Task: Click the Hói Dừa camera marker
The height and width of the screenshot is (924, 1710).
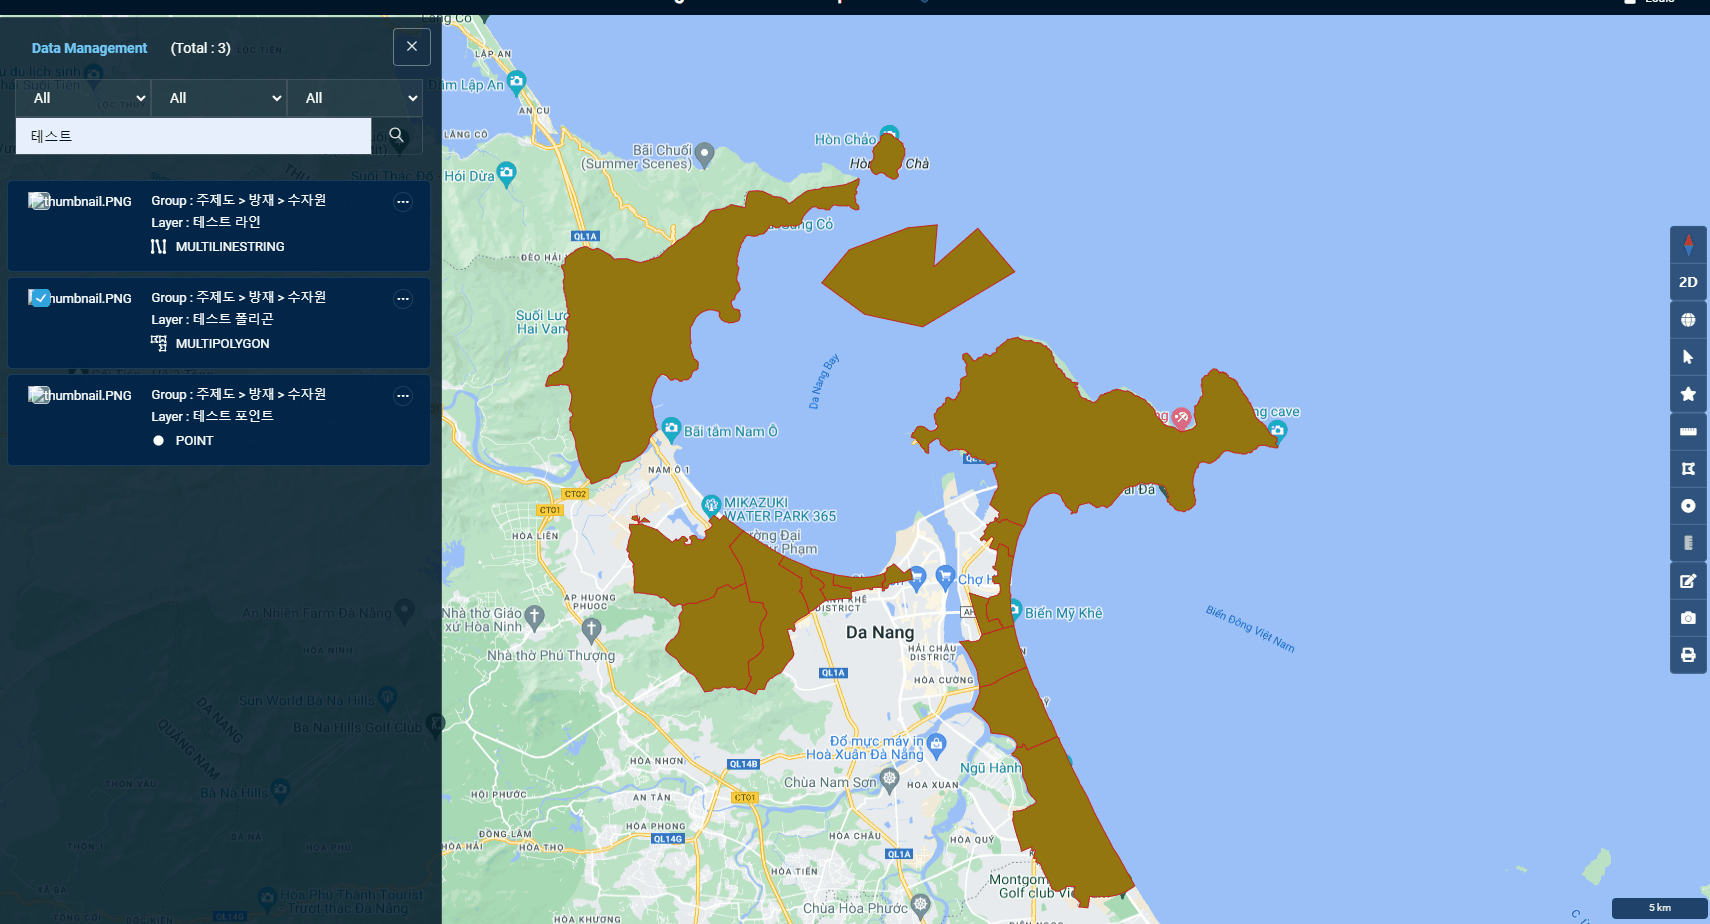Action: tap(506, 173)
